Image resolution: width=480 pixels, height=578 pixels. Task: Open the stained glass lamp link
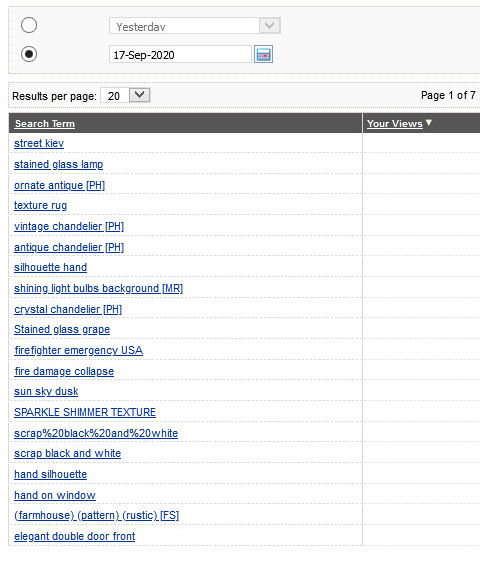pos(59,164)
